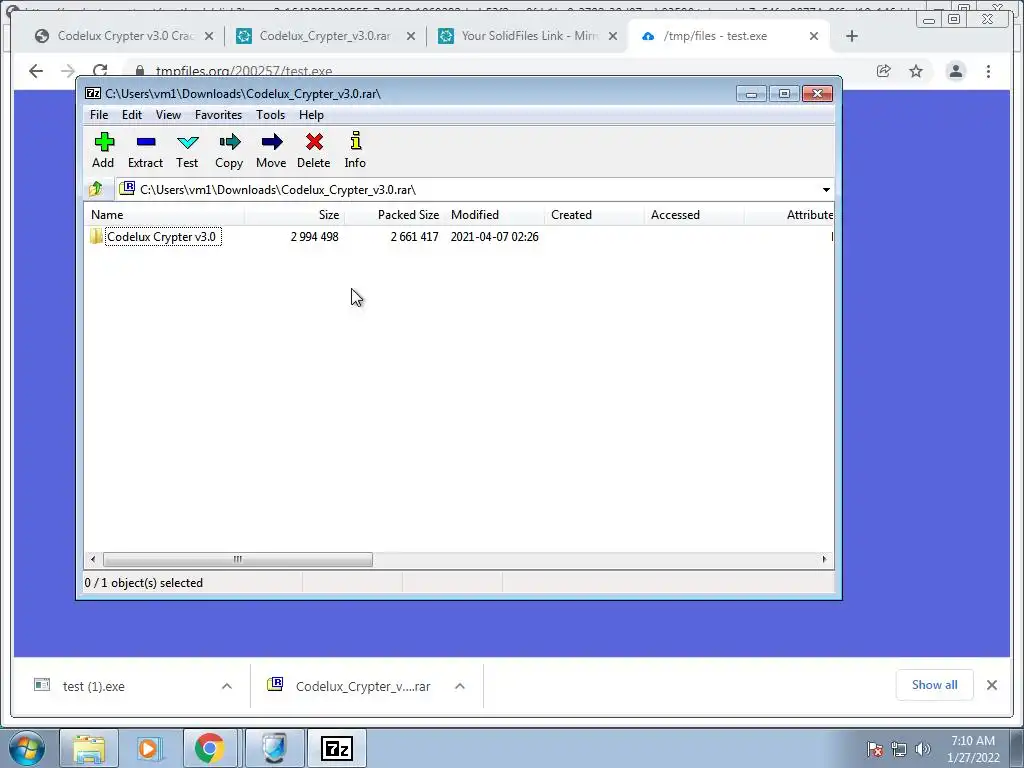Reload the page in Chrome
Image resolution: width=1024 pixels, height=768 pixels.
pyautogui.click(x=100, y=71)
